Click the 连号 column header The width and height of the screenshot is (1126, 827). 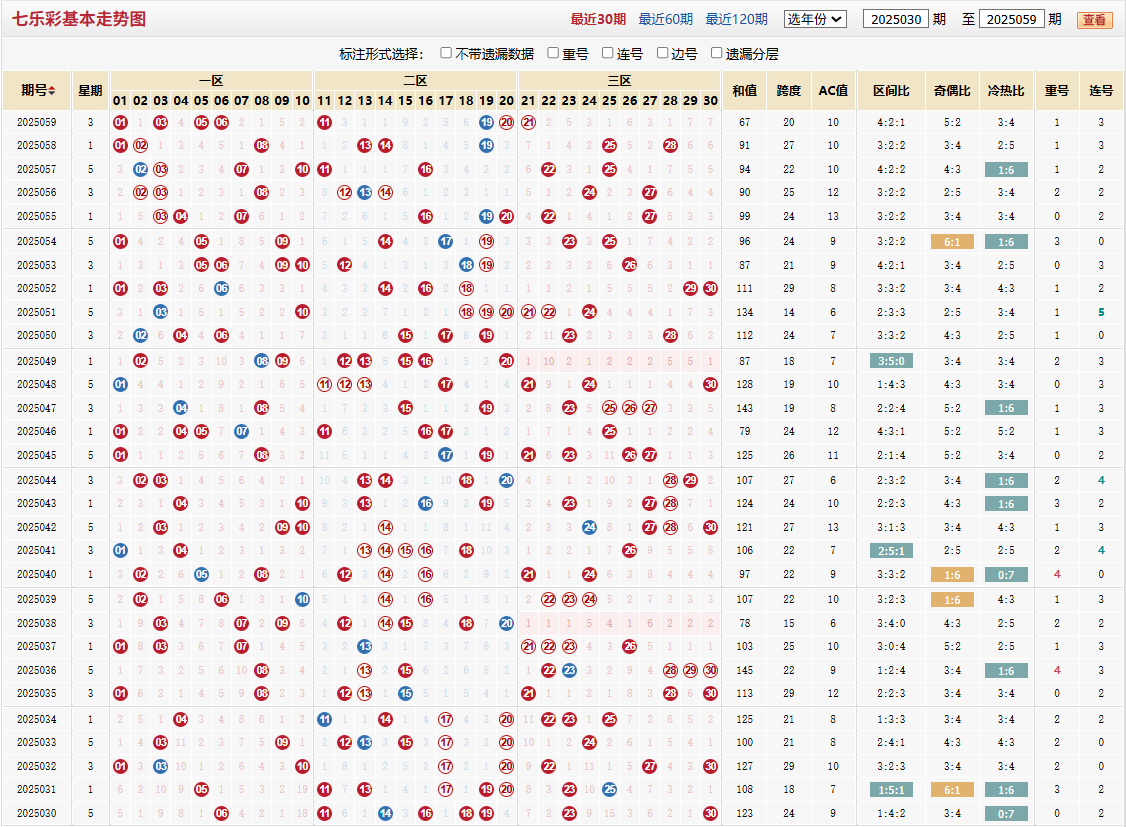click(x=1101, y=90)
